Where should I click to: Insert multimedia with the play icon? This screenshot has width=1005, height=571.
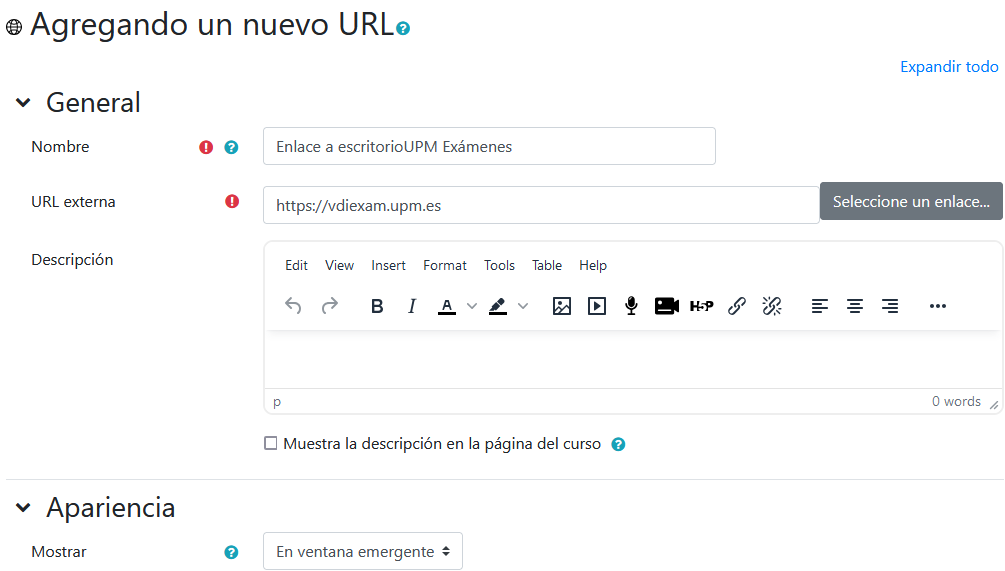(597, 306)
